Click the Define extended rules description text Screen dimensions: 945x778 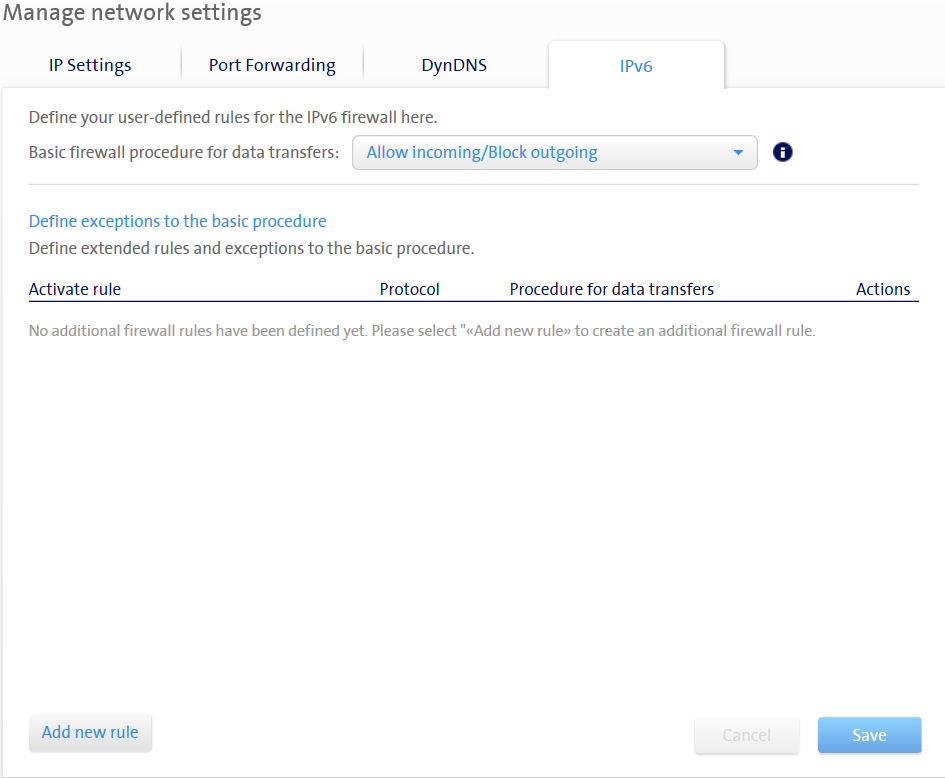[x=251, y=248]
